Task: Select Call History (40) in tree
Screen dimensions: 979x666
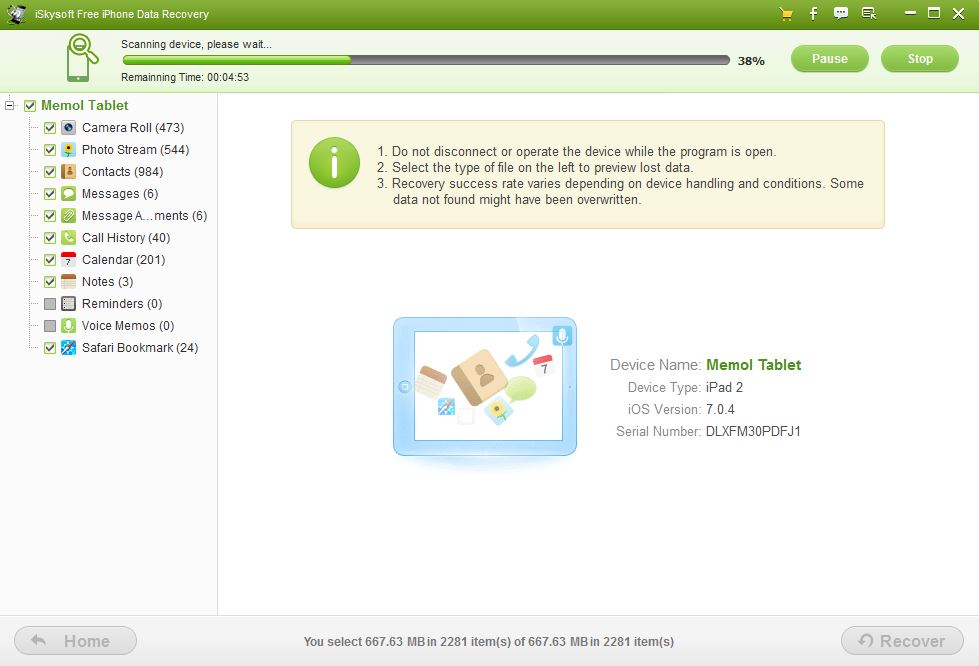Action: point(126,238)
